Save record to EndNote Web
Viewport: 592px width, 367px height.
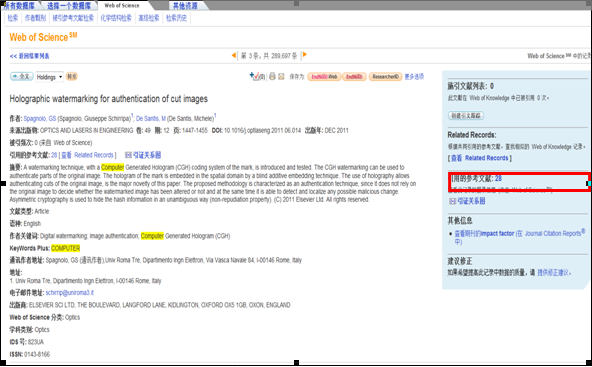[324, 77]
